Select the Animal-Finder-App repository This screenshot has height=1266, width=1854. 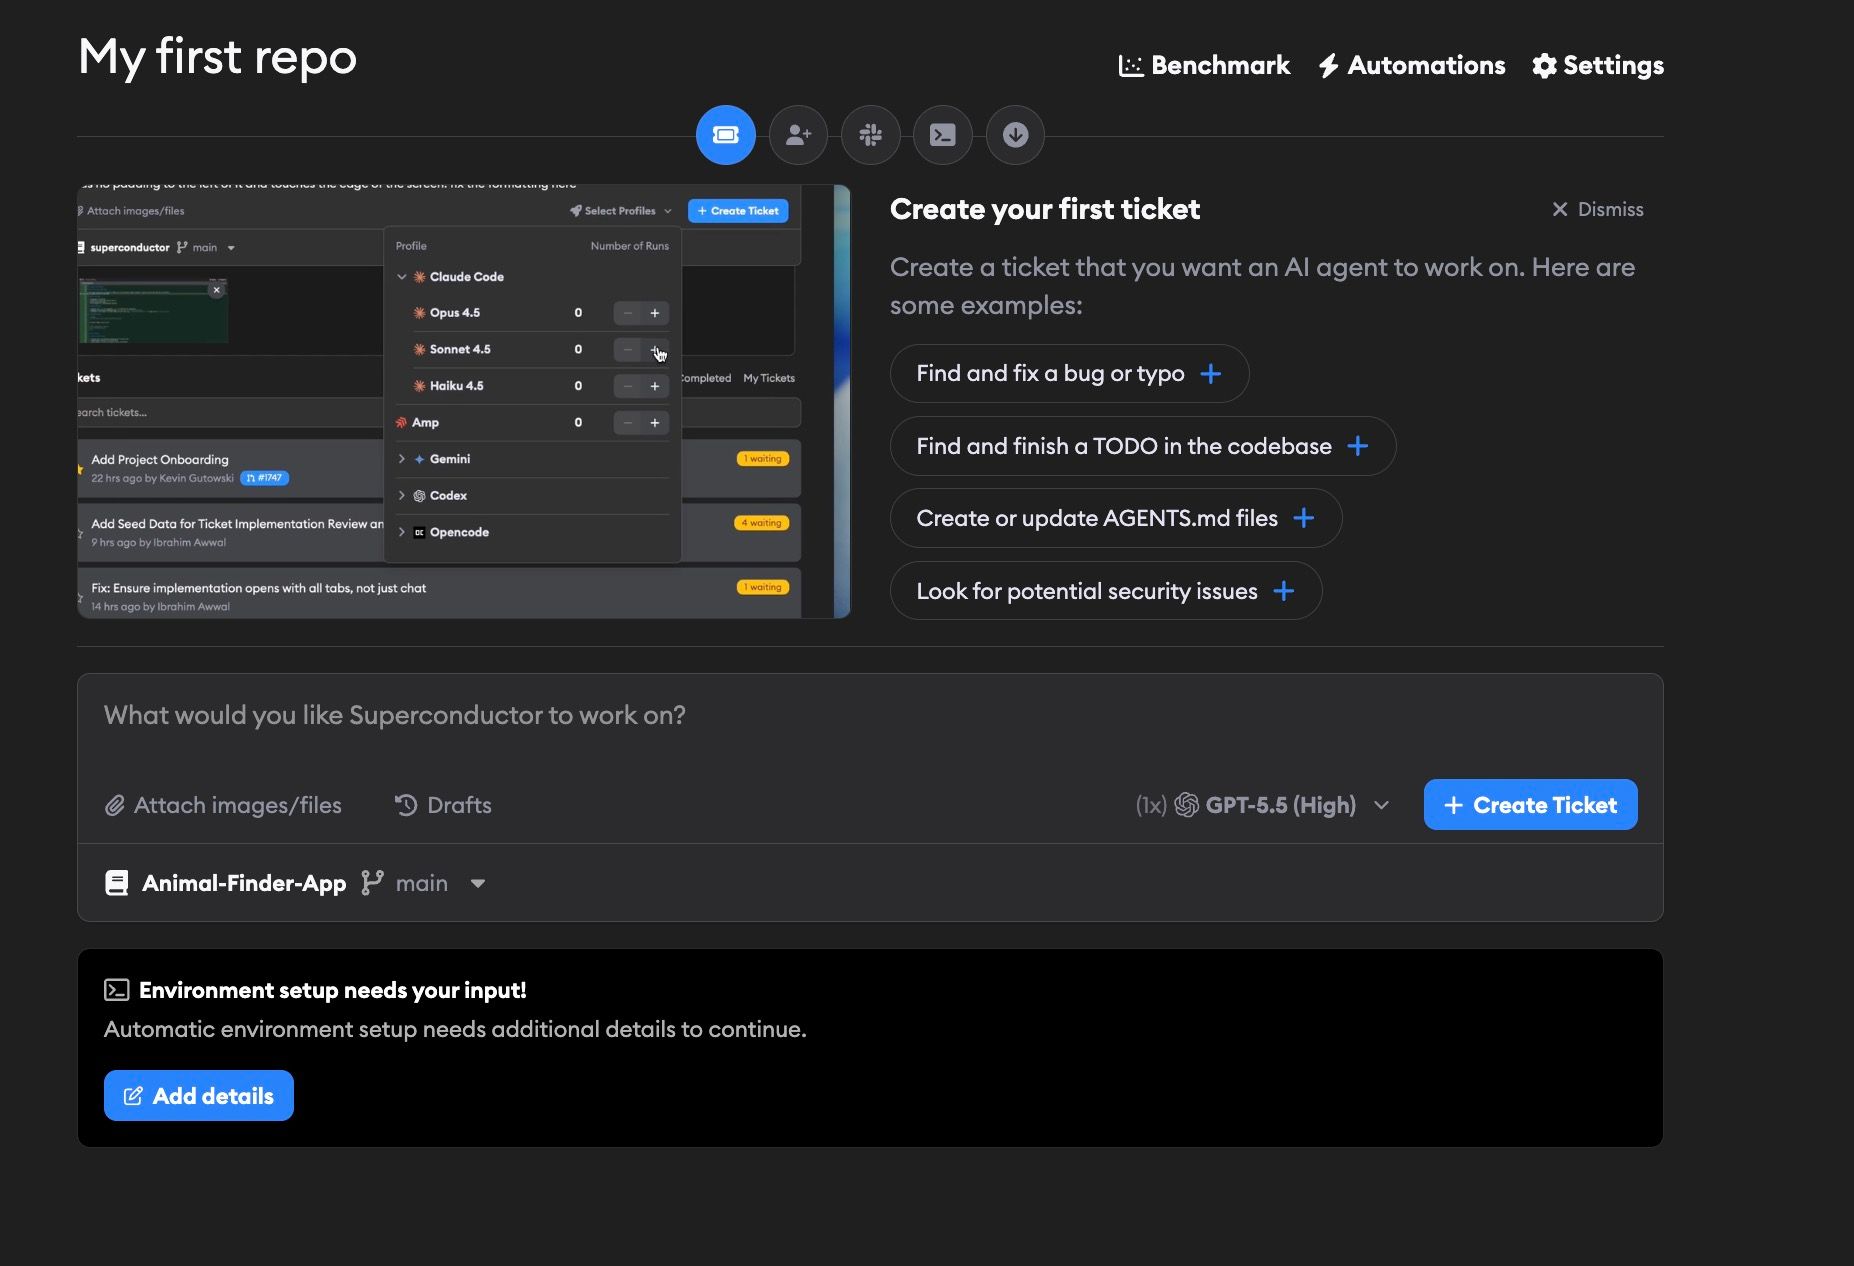point(226,883)
